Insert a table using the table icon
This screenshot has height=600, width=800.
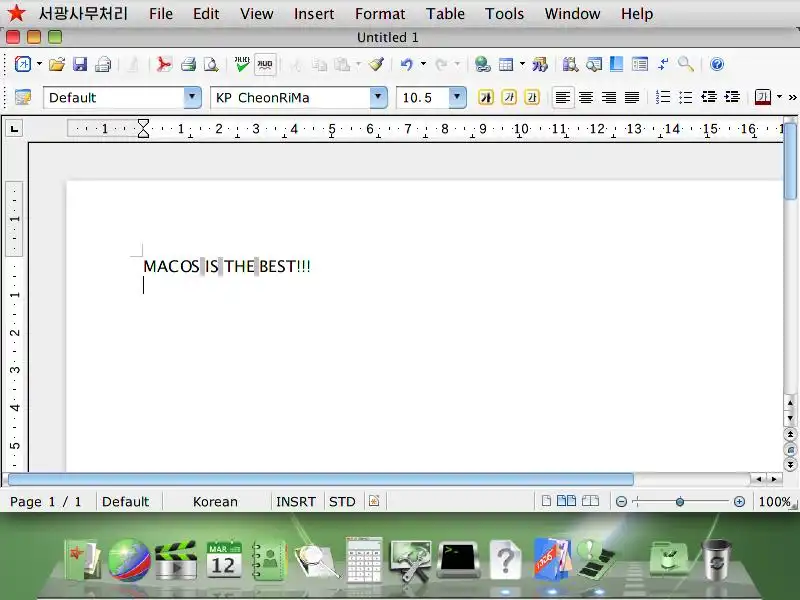pos(506,64)
